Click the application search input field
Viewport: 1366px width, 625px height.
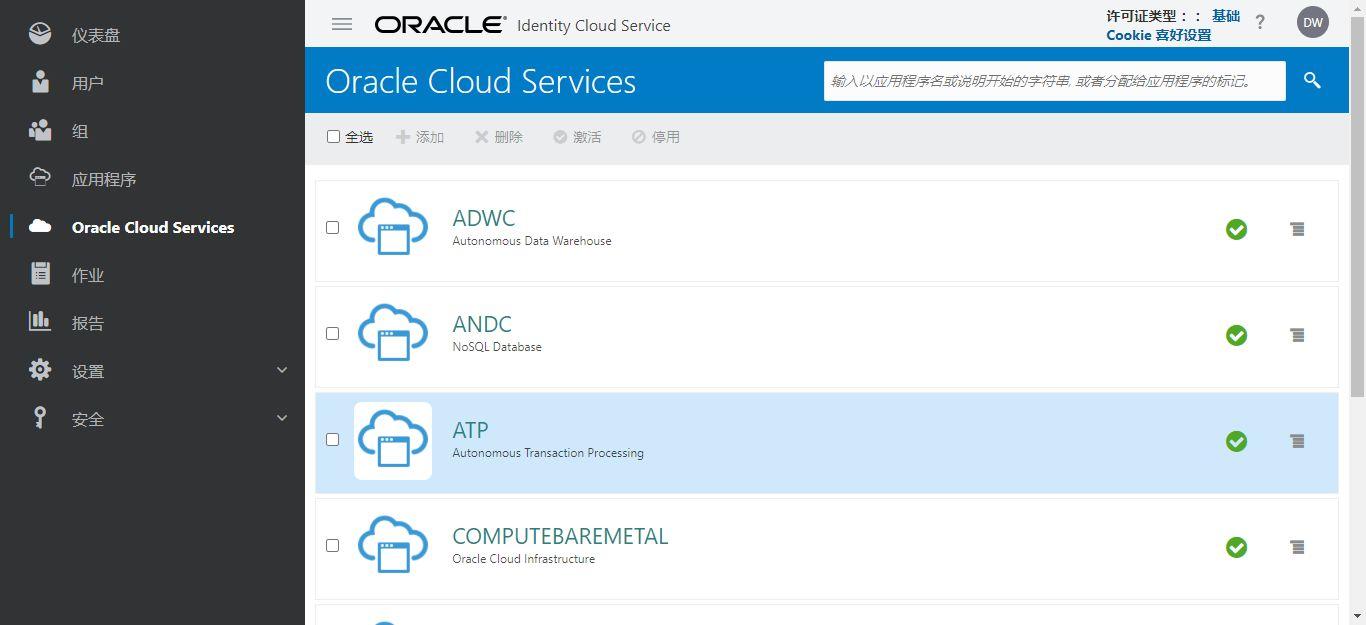pyautogui.click(x=1055, y=80)
